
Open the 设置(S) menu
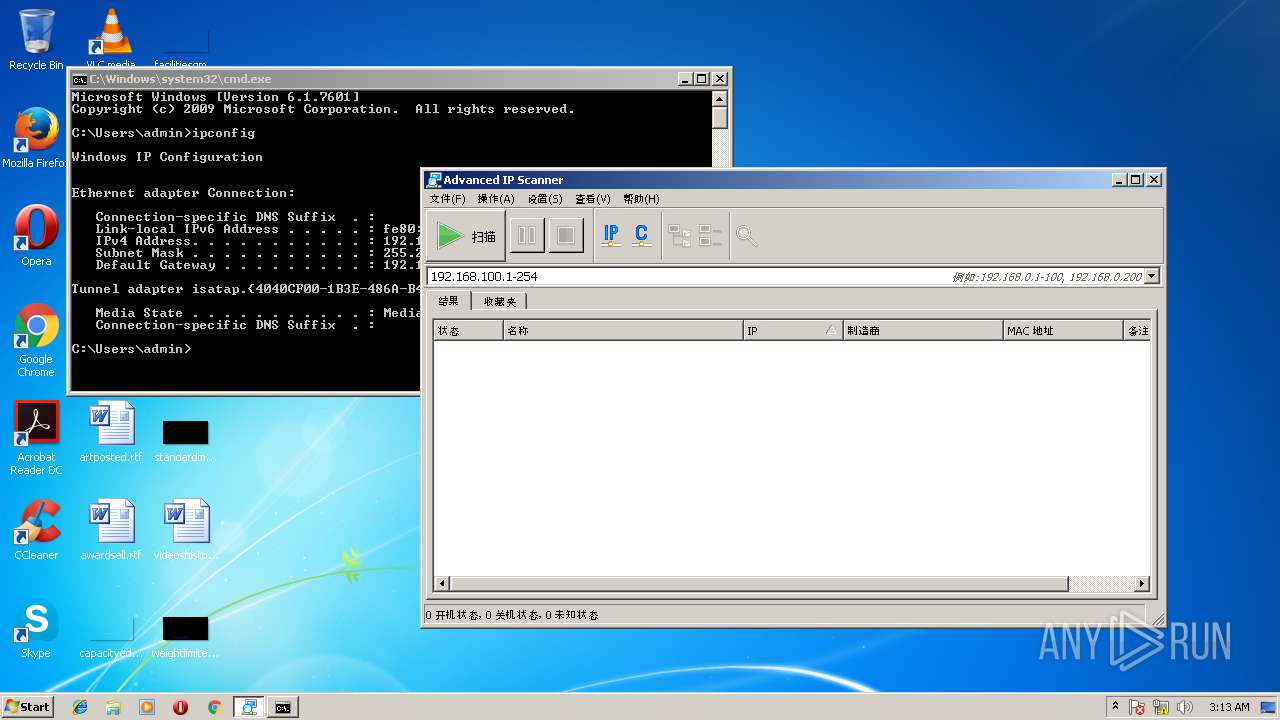point(545,199)
